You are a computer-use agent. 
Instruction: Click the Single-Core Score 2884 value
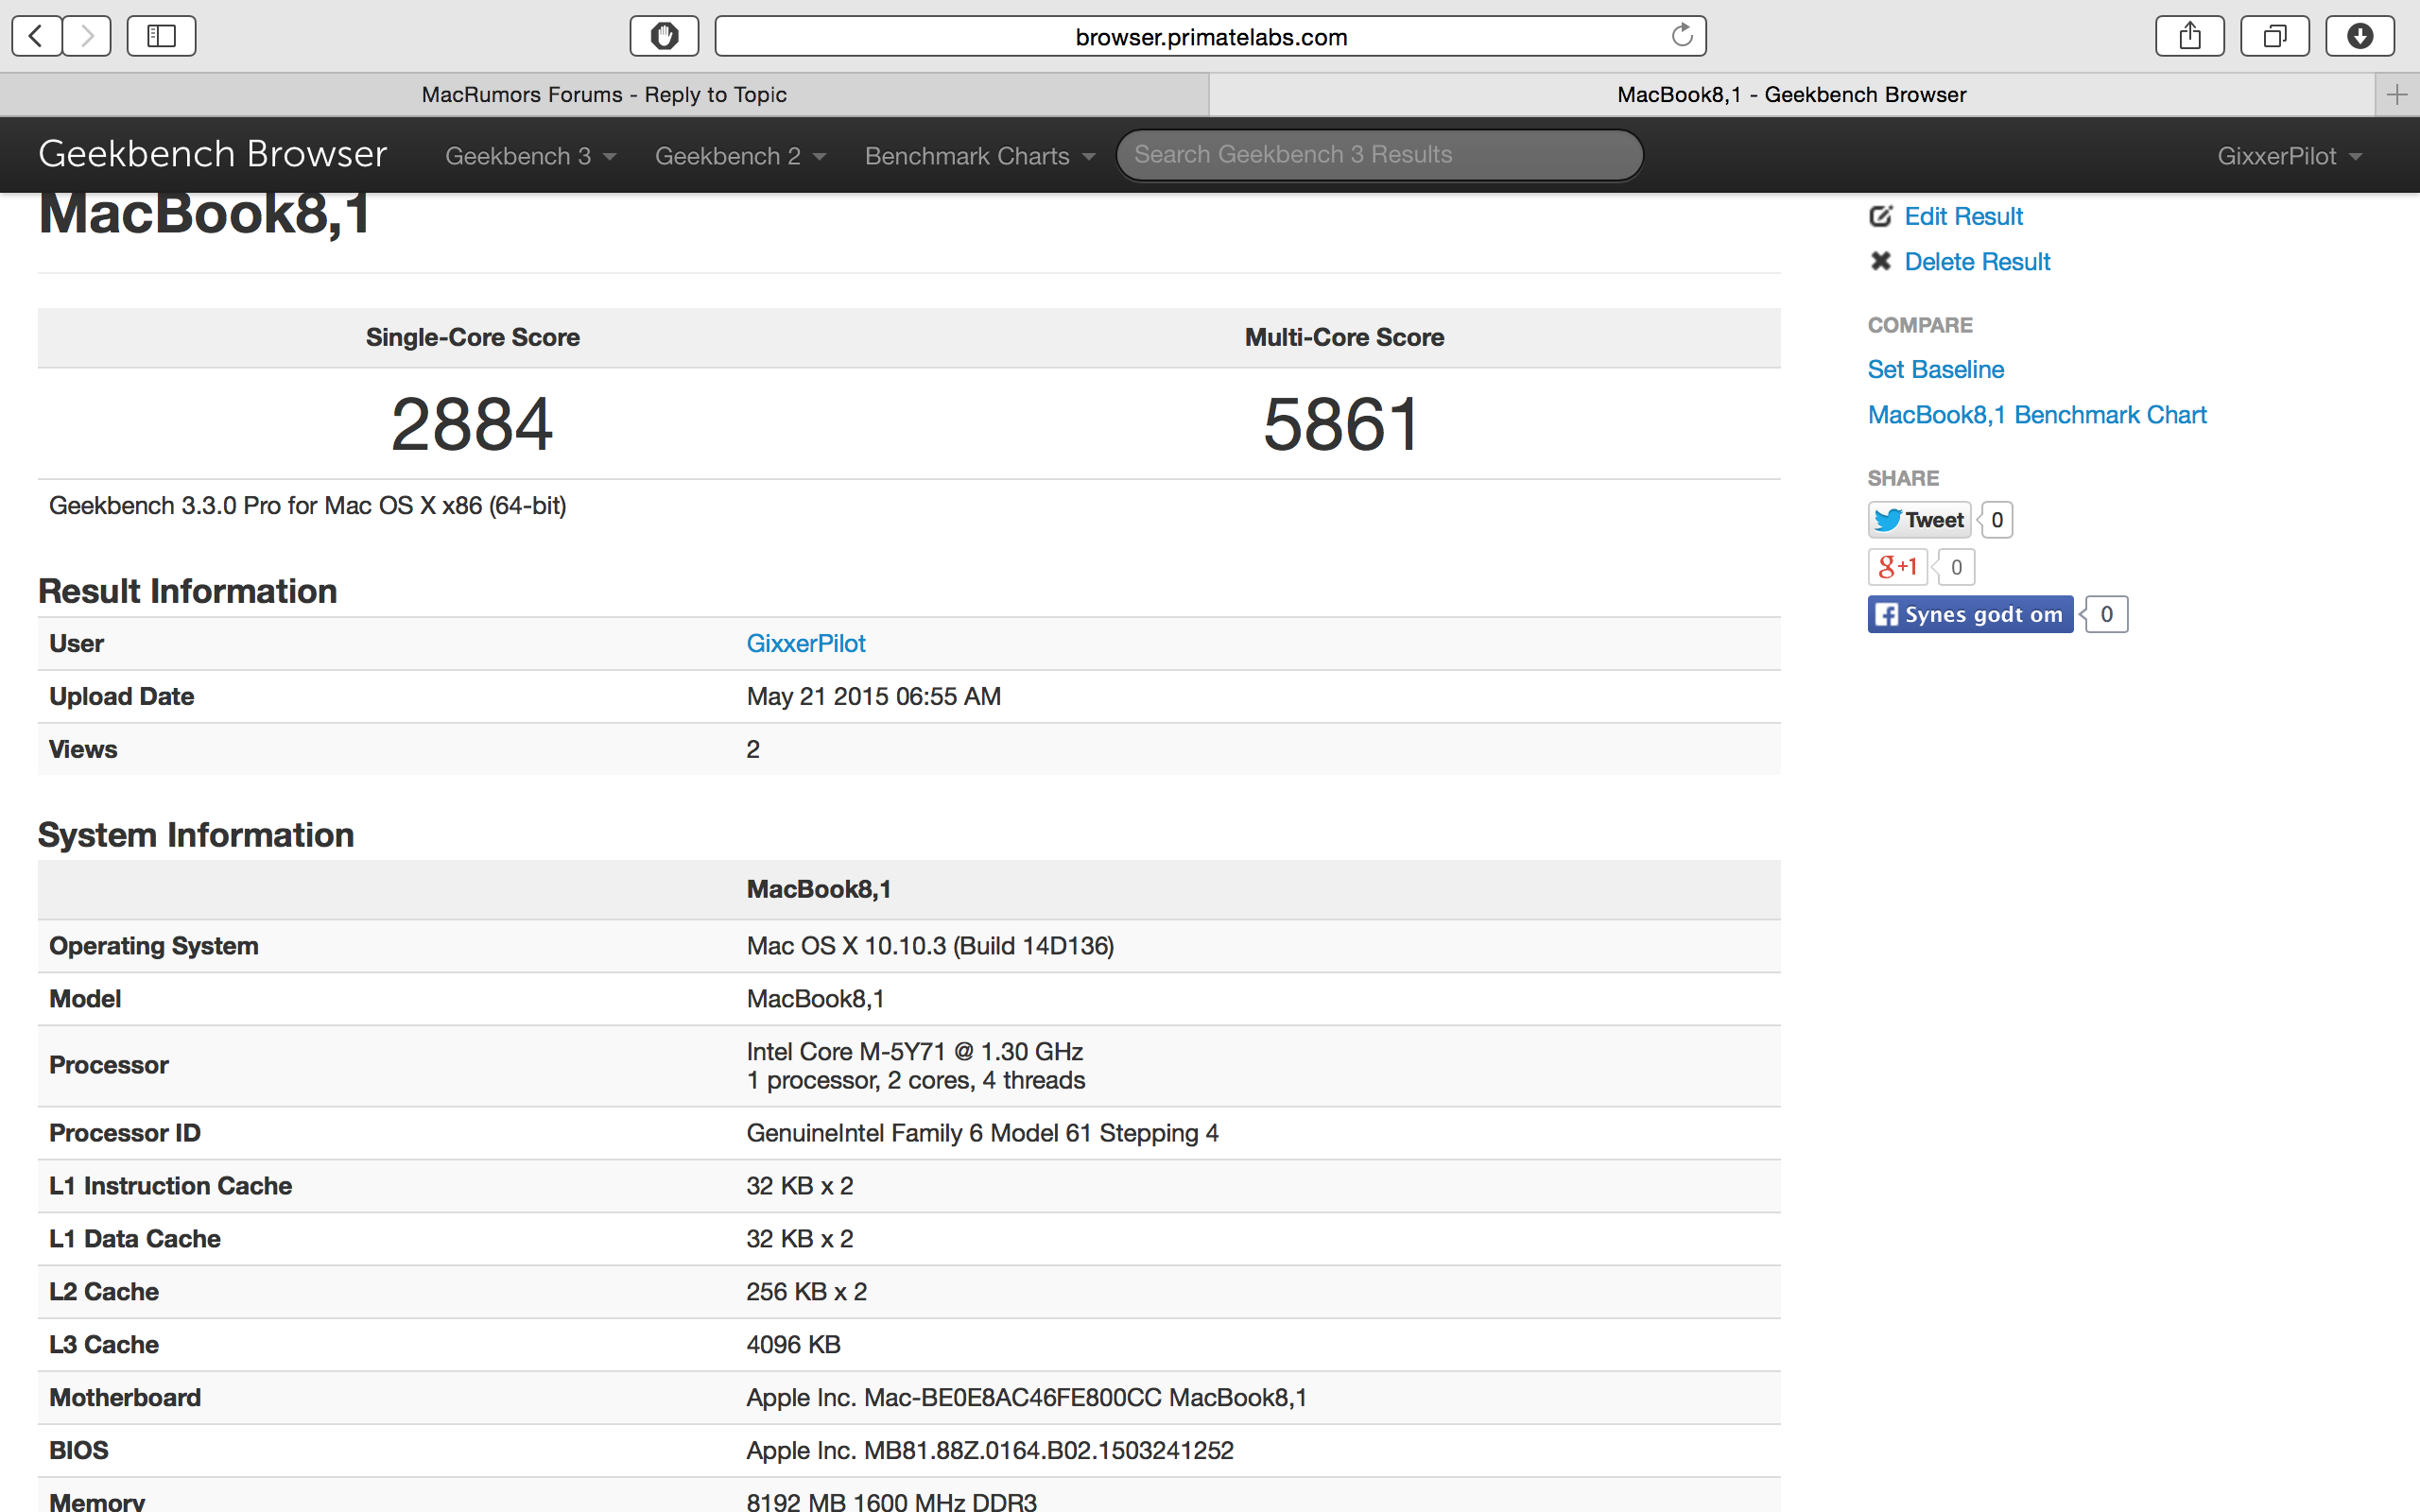click(x=472, y=424)
